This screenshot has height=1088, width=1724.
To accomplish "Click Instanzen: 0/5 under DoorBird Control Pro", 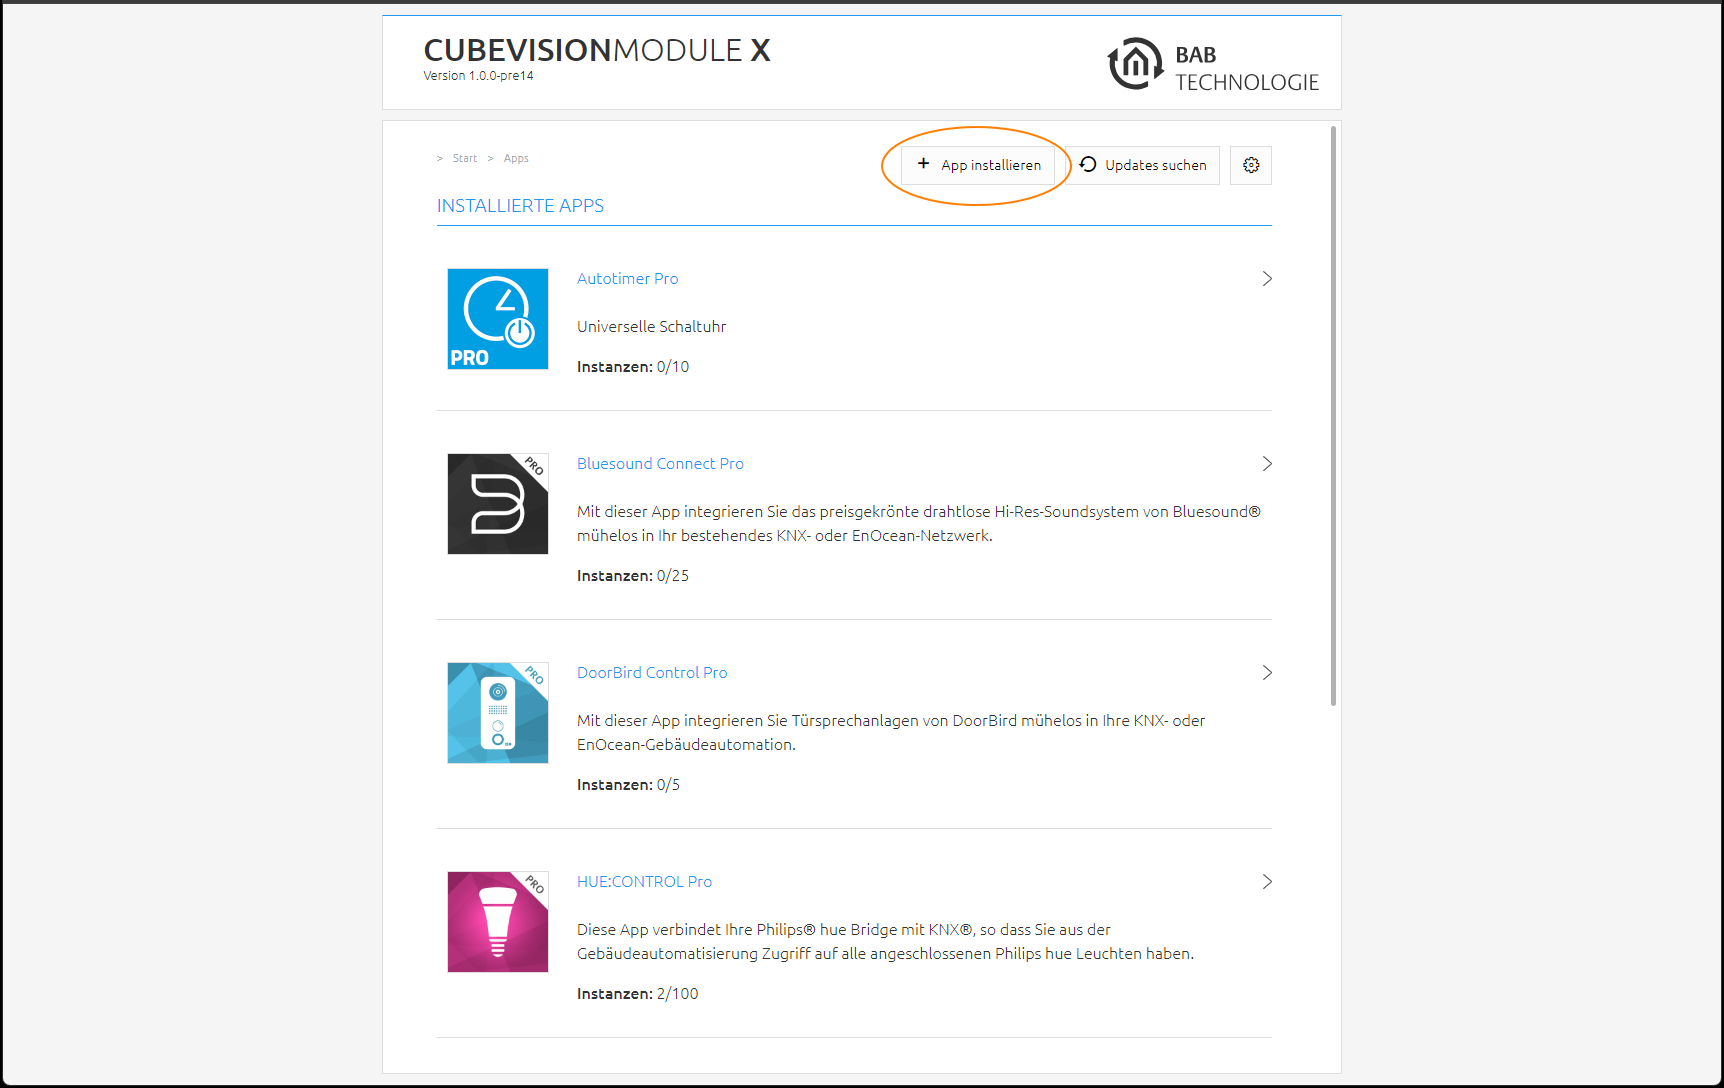I will 628,785.
